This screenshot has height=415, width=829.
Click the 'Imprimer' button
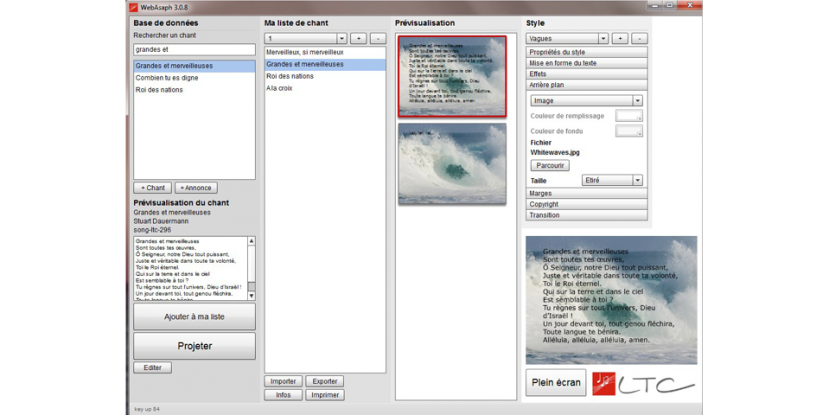[x=325, y=395]
